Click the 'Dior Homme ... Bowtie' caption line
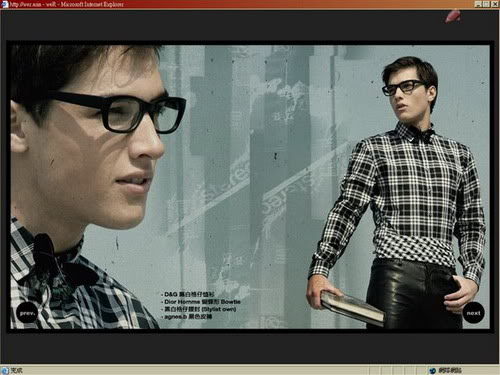 [x=201, y=302]
